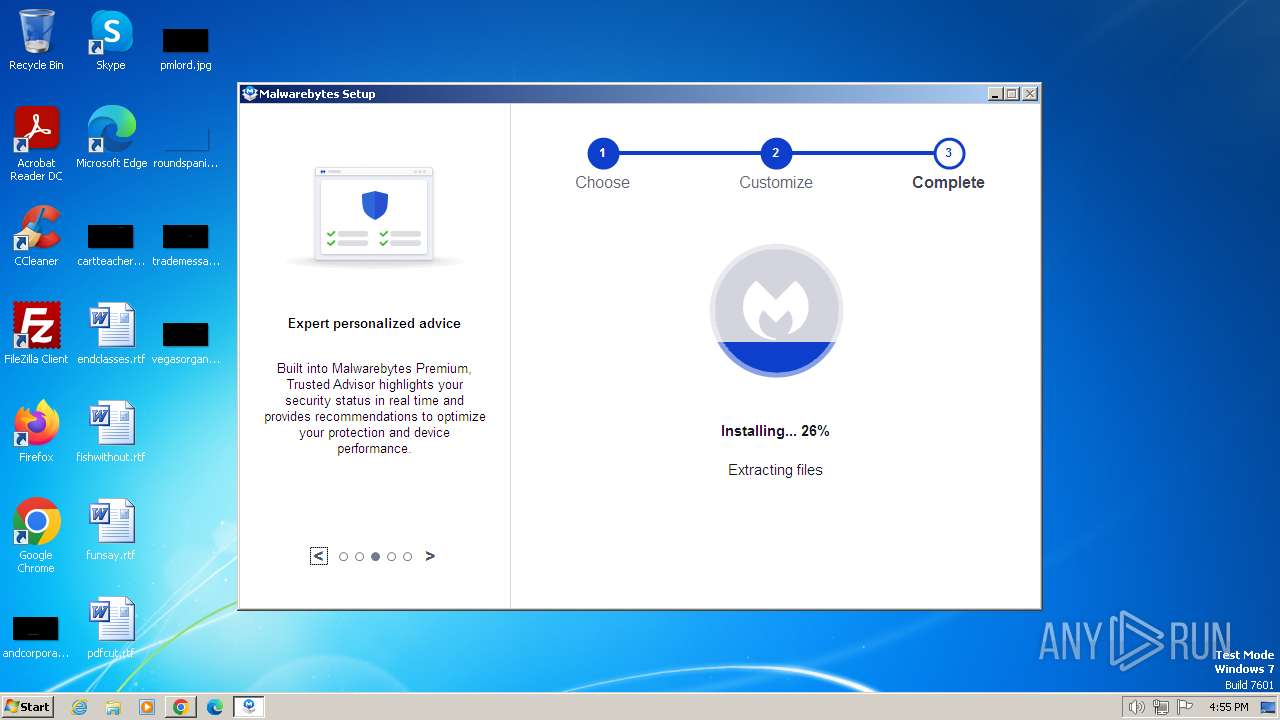Click the Malwarebytes installing progress logo
The height and width of the screenshot is (720, 1280).
tap(776, 310)
